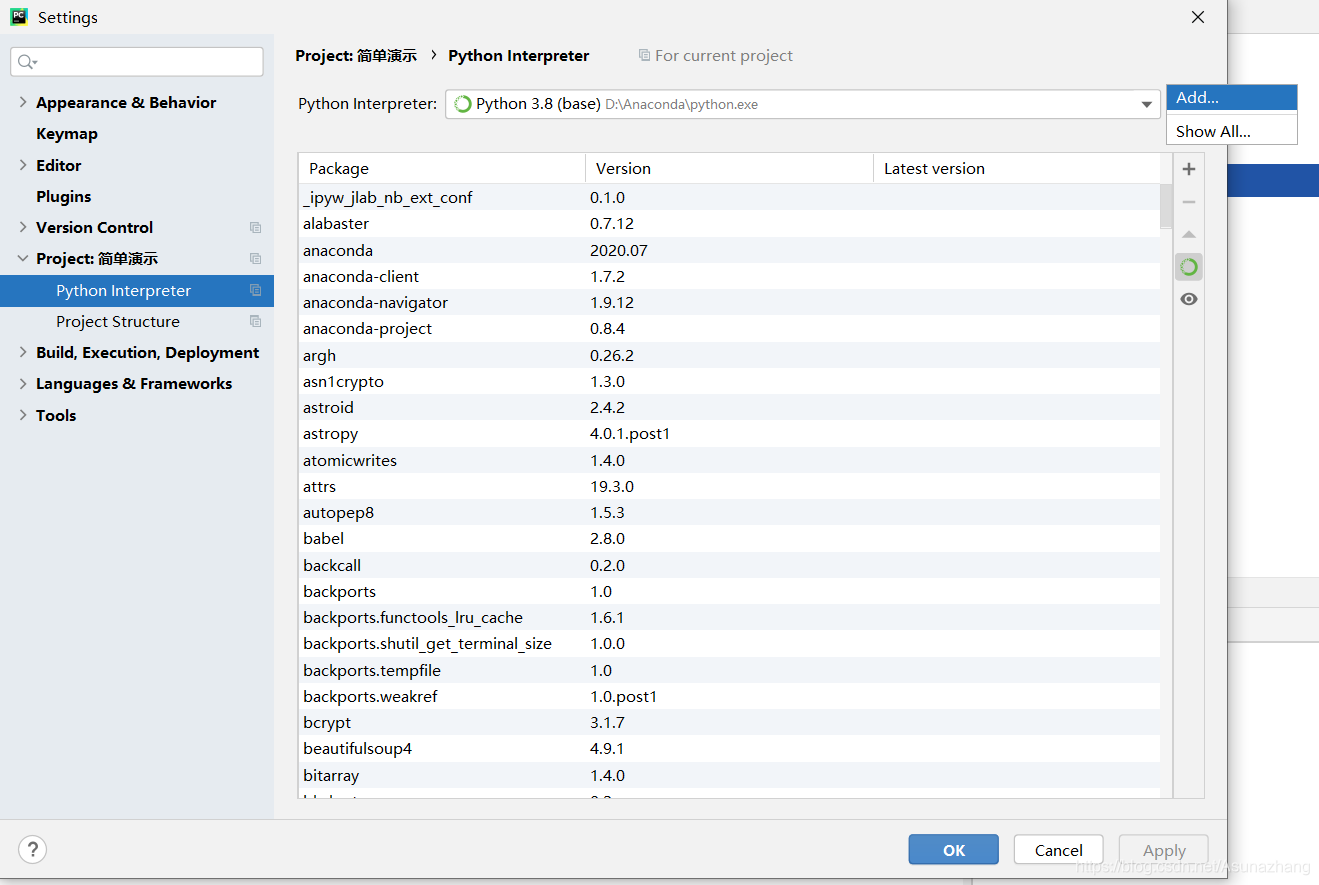This screenshot has height=885, width=1319.
Task: Select the _ipyw_jlab_nb_ext_conf package row
Action: (729, 198)
